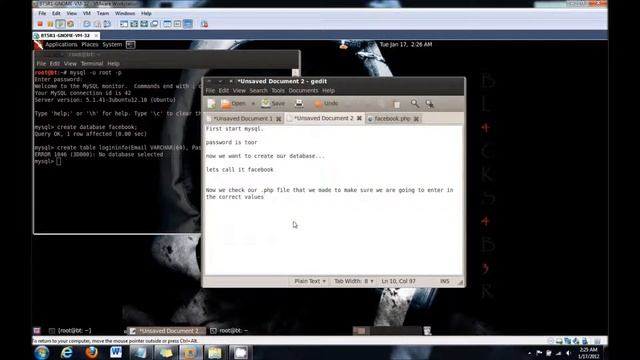640x360 pixels.
Task: Open the Tab Width dropdown
Action: [x=353, y=281]
